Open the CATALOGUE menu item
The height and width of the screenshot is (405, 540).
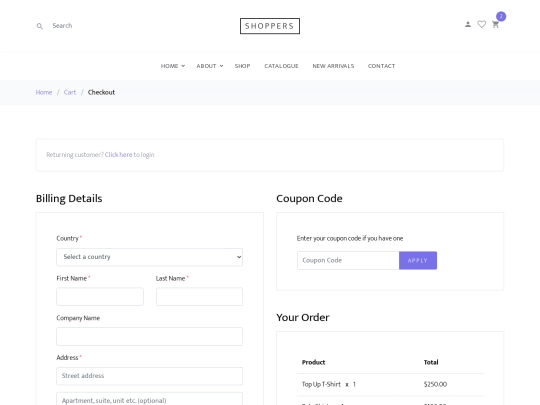tap(281, 66)
